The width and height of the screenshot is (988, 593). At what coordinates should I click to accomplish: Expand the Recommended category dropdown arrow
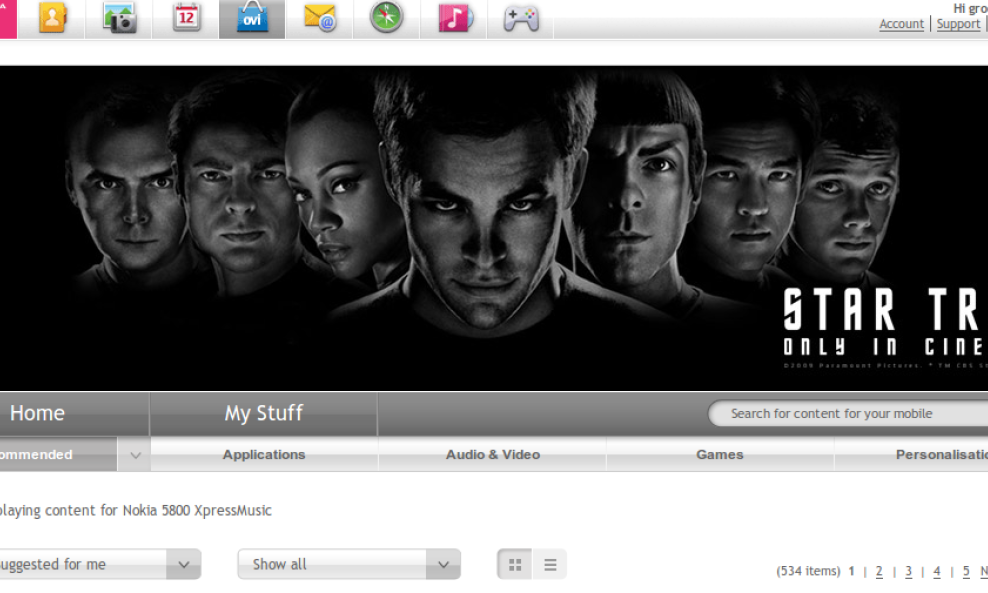point(134,455)
